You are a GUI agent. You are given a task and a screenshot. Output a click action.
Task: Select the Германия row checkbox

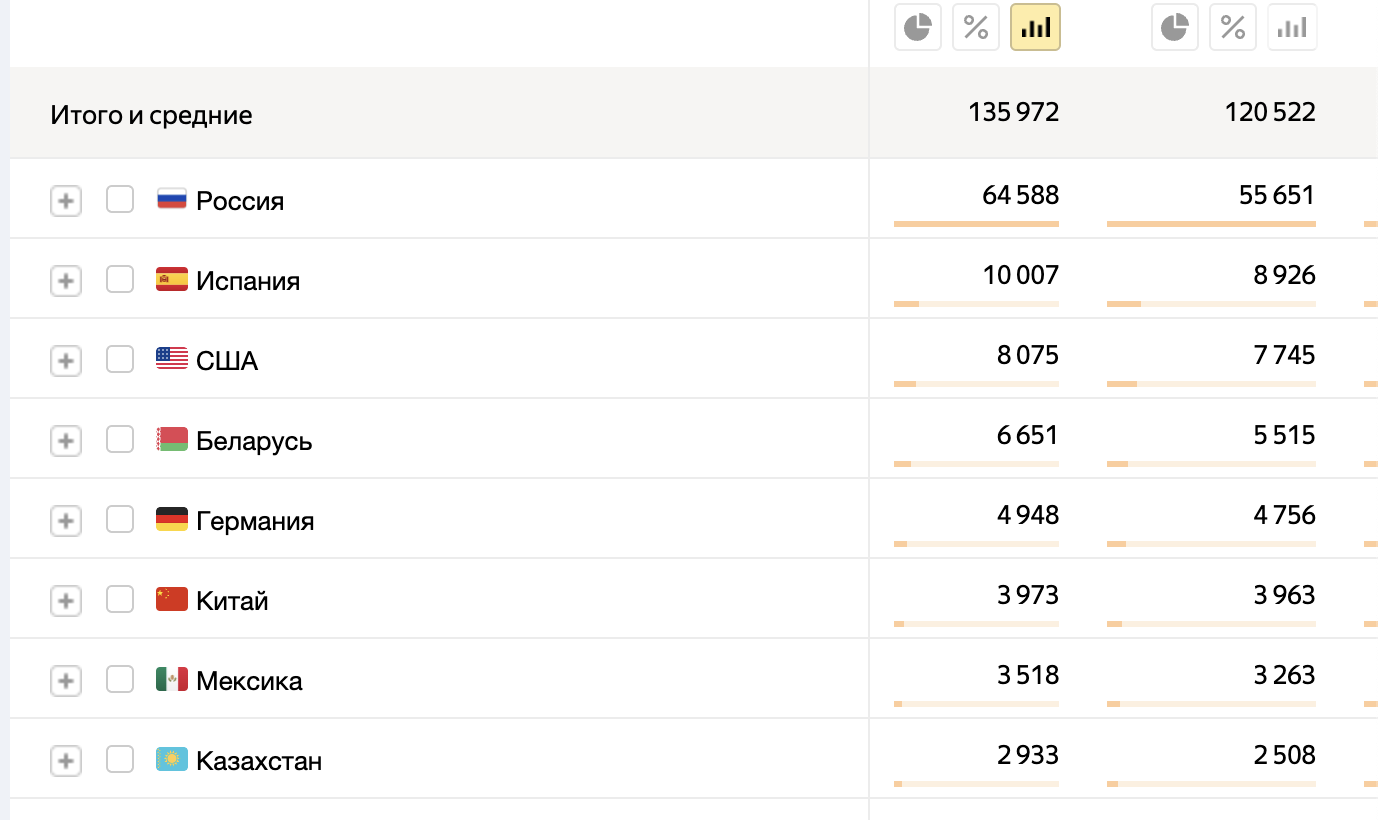[120, 520]
